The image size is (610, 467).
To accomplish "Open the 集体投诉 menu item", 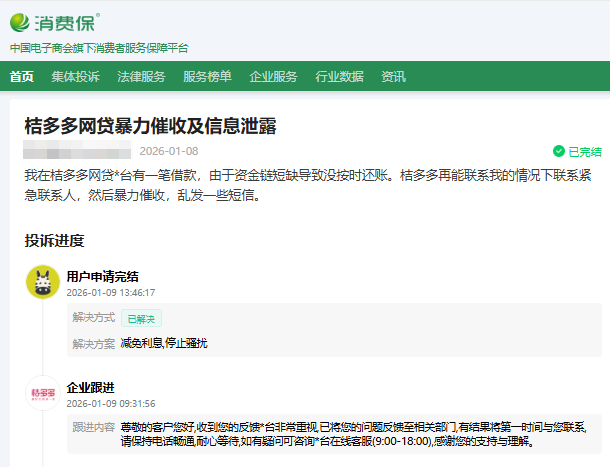I will 76,77.
